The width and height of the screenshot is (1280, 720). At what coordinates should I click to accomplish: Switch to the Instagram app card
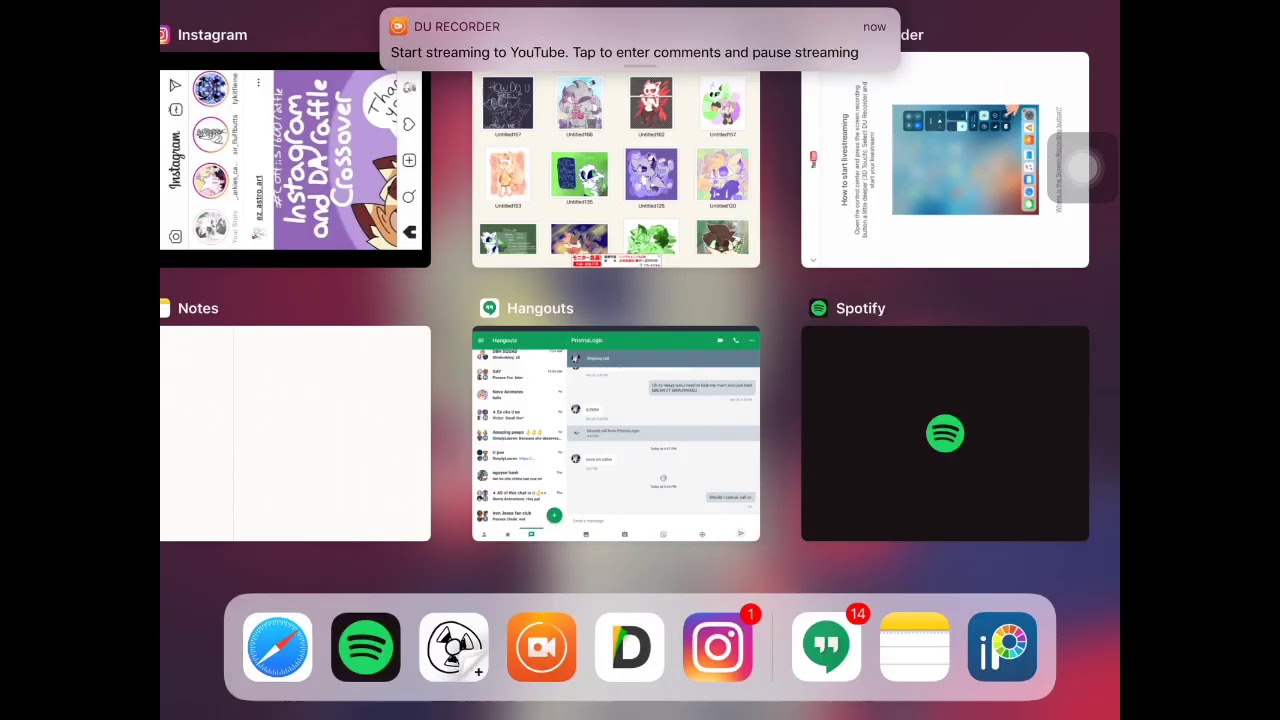[295, 160]
